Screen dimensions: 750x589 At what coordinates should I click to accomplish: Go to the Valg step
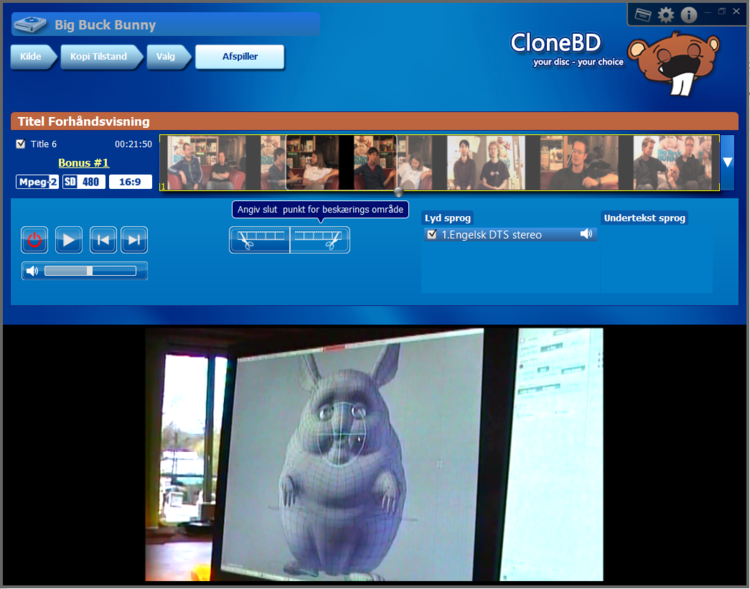pyautogui.click(x=168, y=56)
